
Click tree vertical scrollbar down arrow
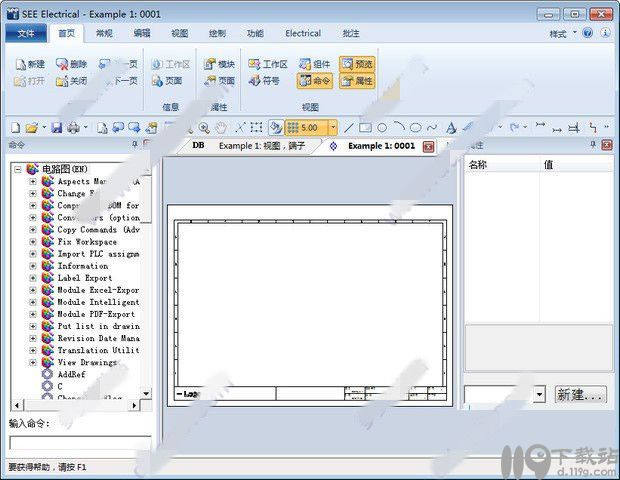146,394
